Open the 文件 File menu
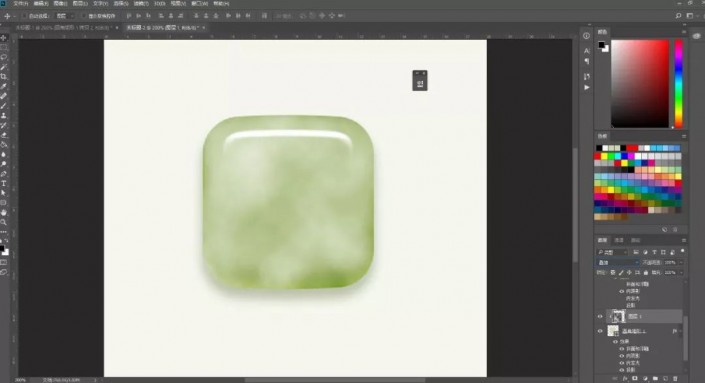Screen dimensions: 705x383 (x=20, y=3)
